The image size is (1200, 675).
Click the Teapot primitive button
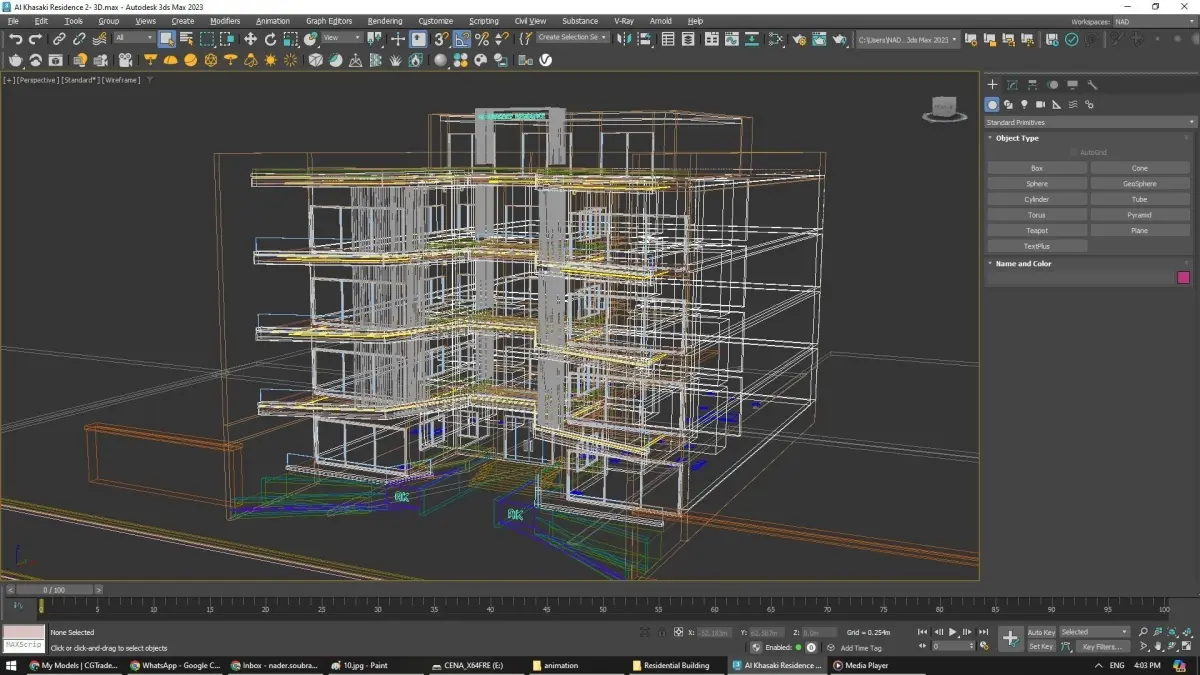tap(1037, 230)
